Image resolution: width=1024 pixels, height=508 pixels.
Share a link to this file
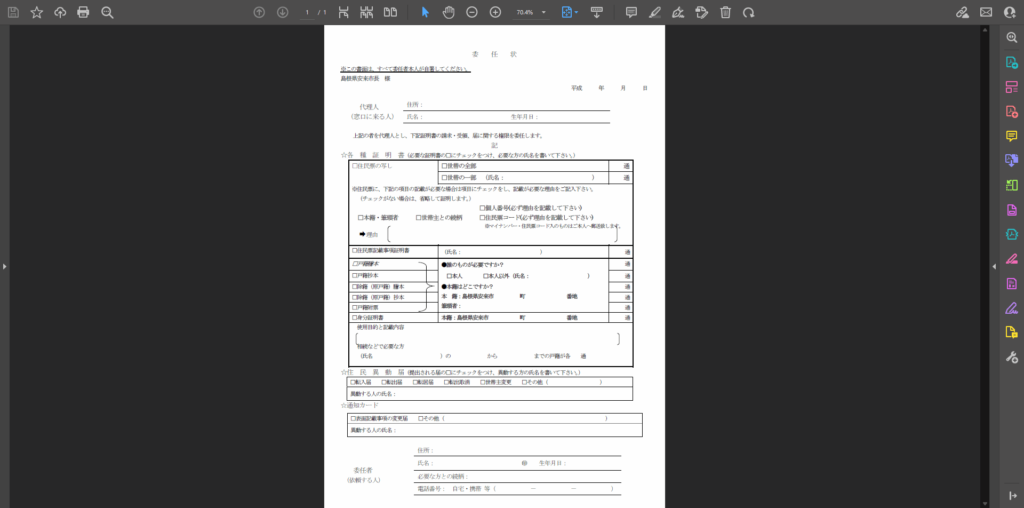(x=962, y=12)
